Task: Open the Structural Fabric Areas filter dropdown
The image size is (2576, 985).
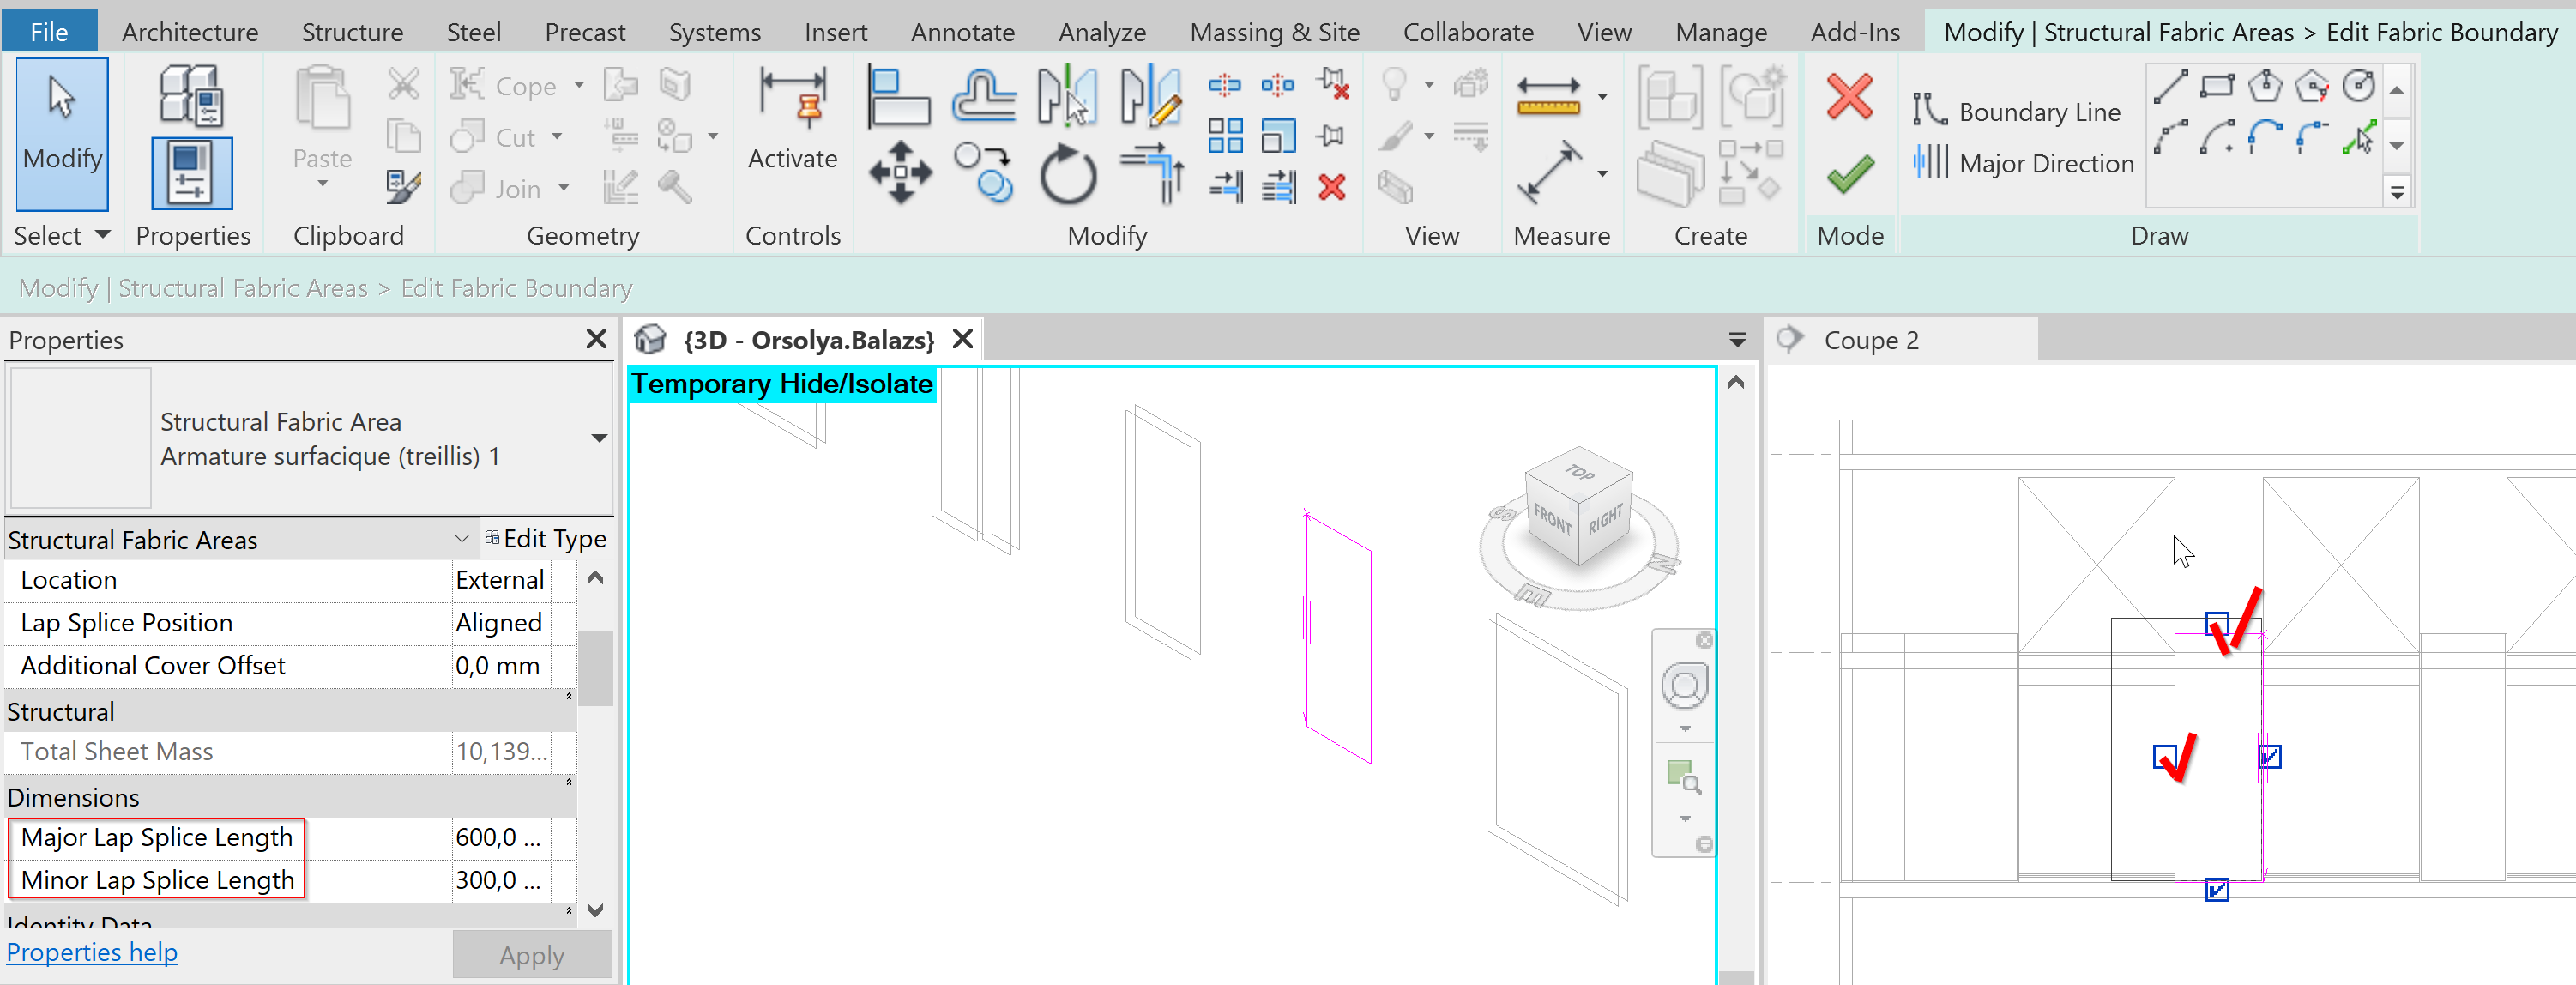Action: pyautogui.click(x=462, y=538)
